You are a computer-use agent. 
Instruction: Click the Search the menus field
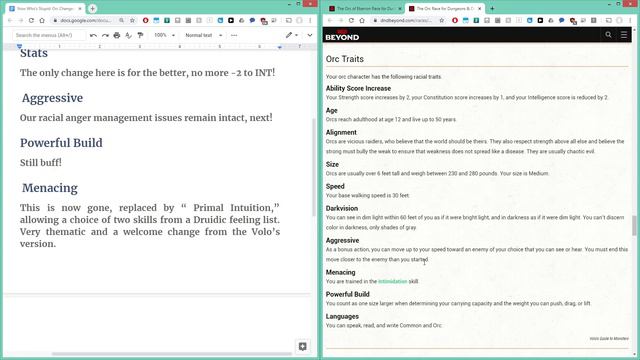pos(49,36)
